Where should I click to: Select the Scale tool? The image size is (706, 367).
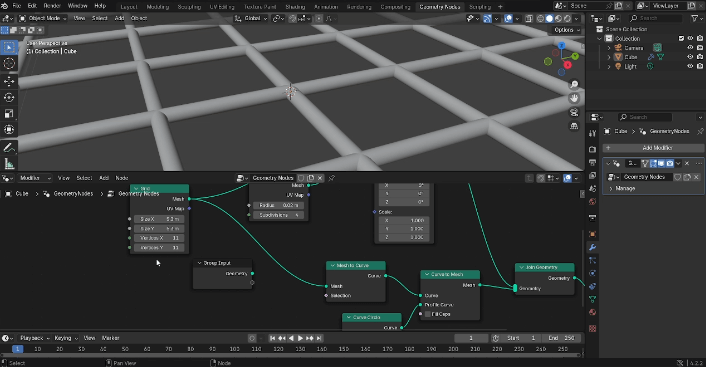click(9, 113)
